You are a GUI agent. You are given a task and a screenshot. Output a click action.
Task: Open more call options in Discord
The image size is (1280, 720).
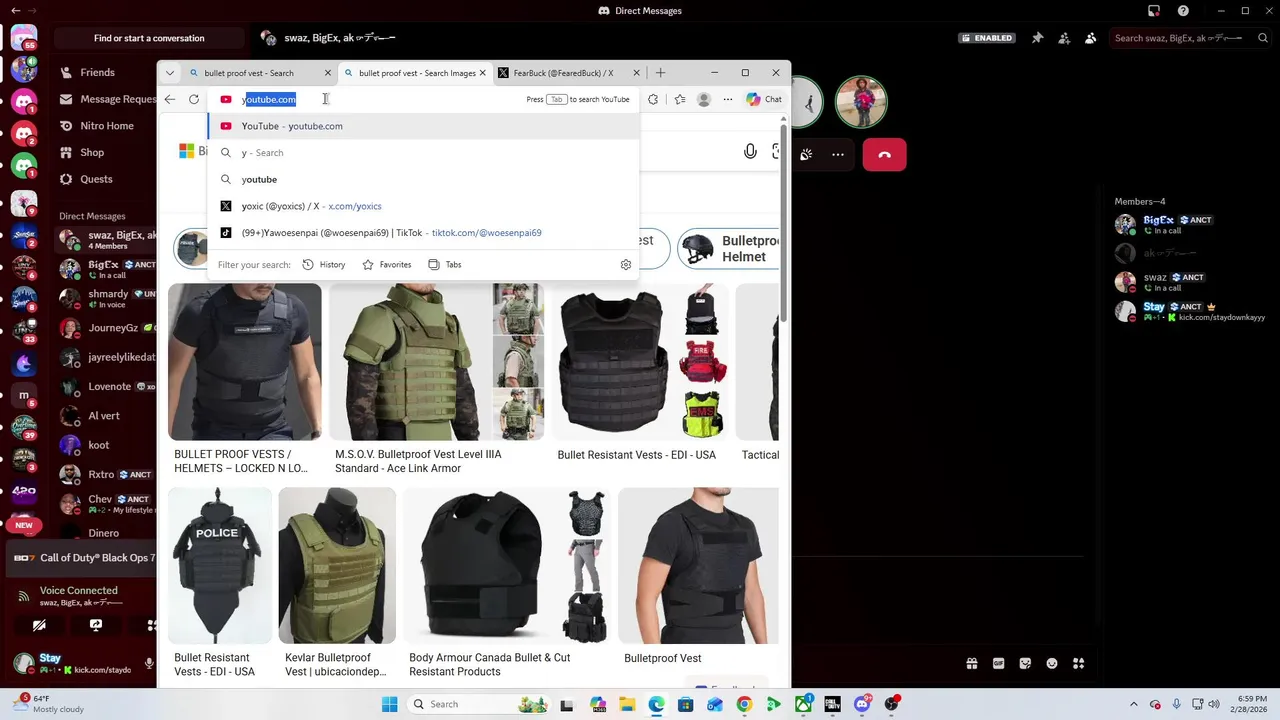[838, 155]
